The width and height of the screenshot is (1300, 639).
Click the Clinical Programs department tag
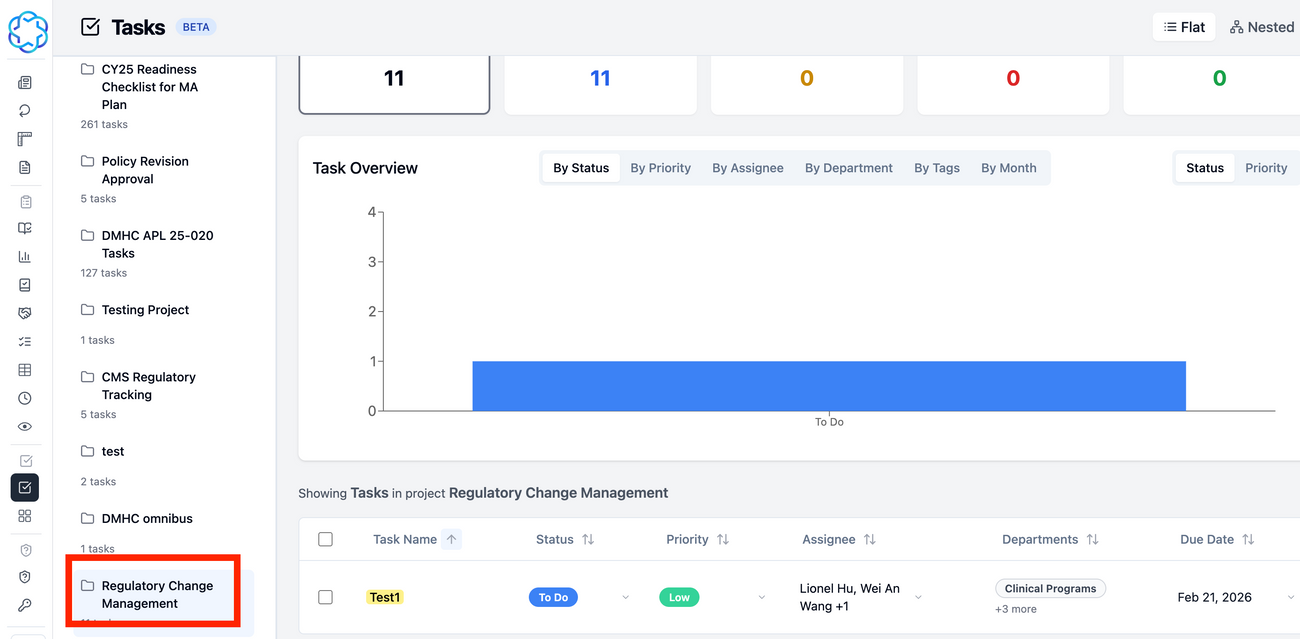tap(1050, 588)
